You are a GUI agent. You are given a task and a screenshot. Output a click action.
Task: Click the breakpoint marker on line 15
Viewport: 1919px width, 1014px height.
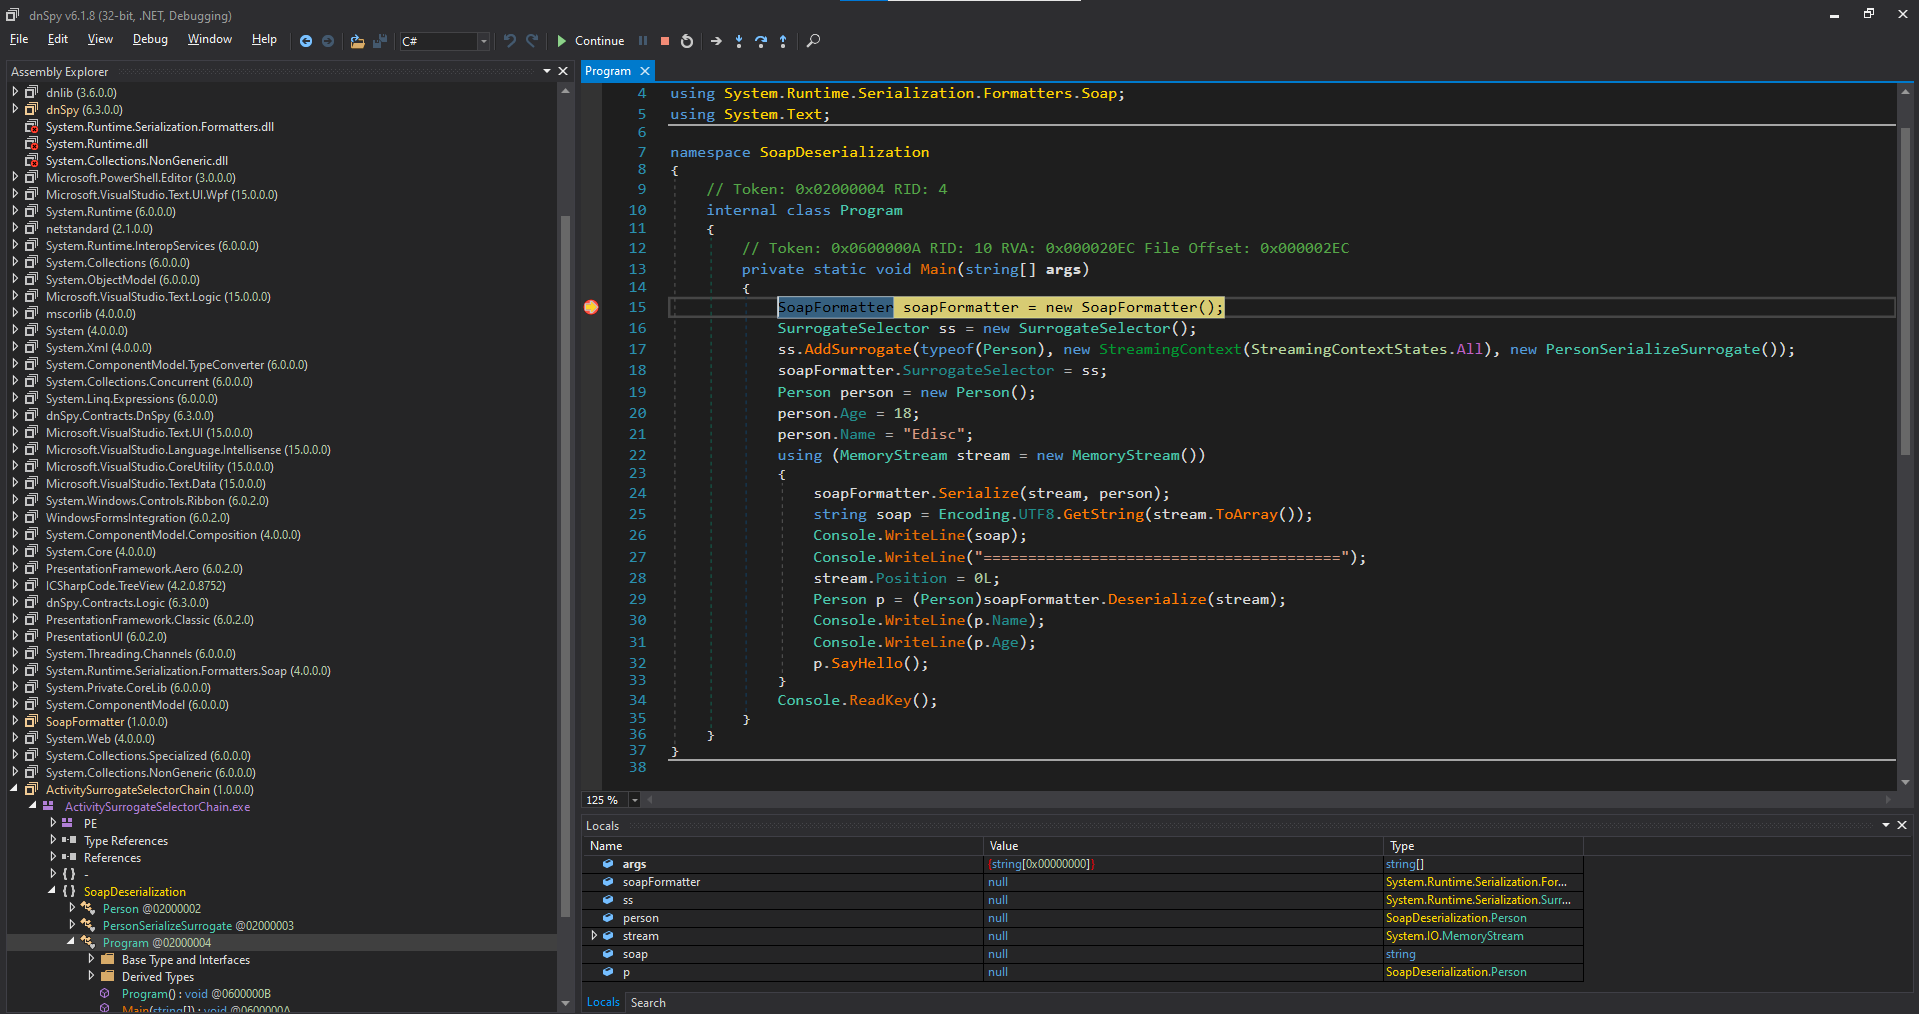tap(591, 307)
